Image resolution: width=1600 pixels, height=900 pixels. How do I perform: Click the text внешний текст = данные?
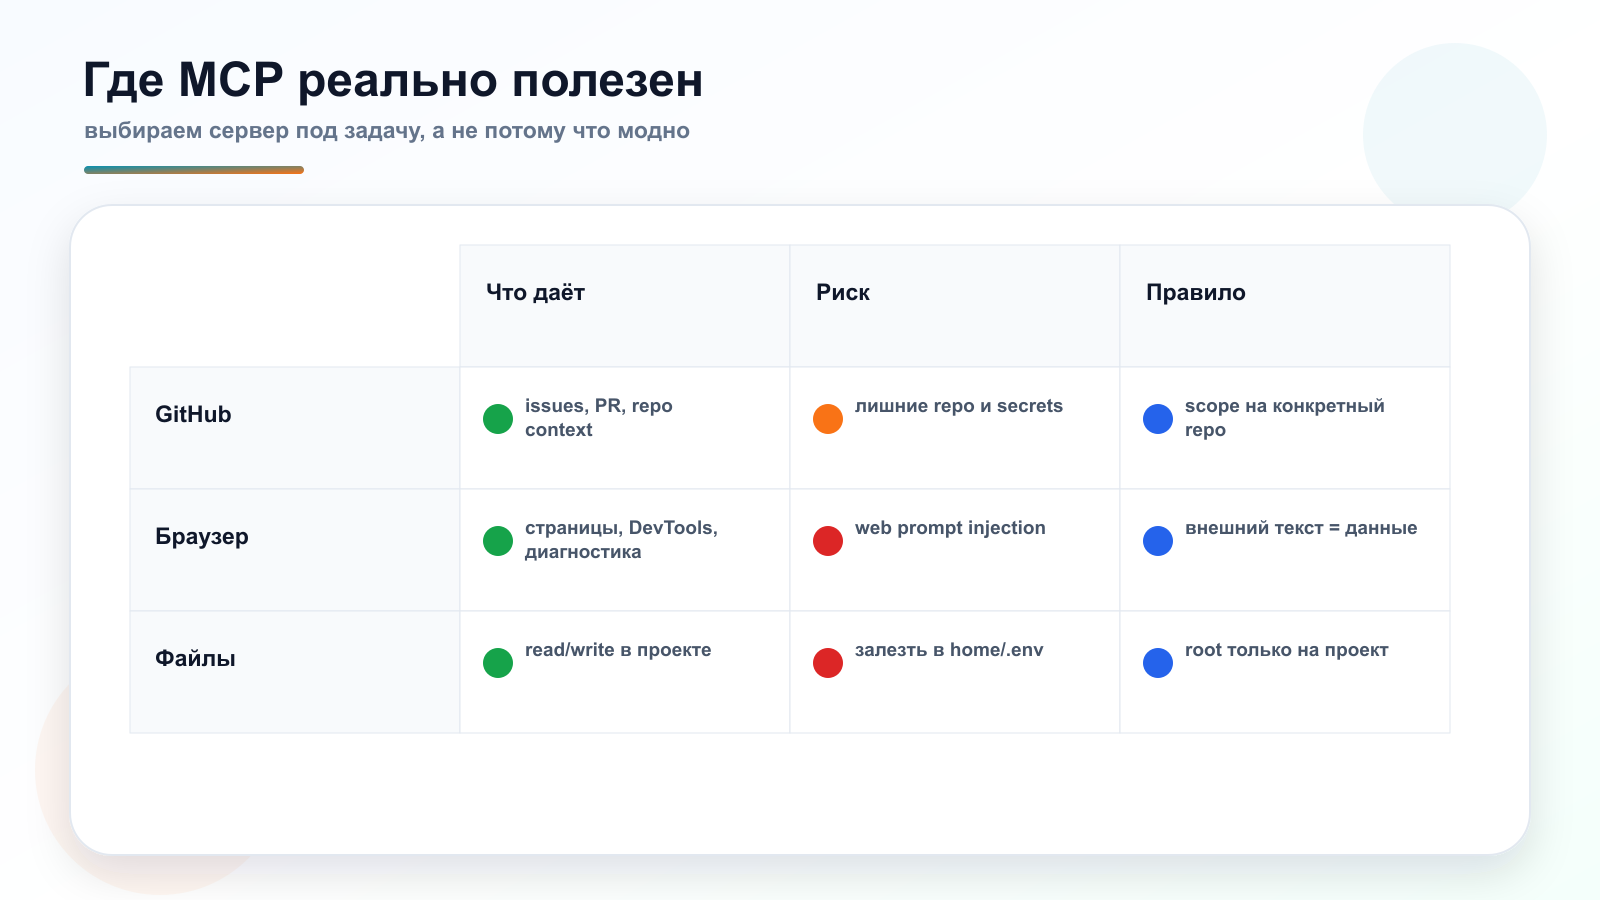click(x=1301, y=528)
